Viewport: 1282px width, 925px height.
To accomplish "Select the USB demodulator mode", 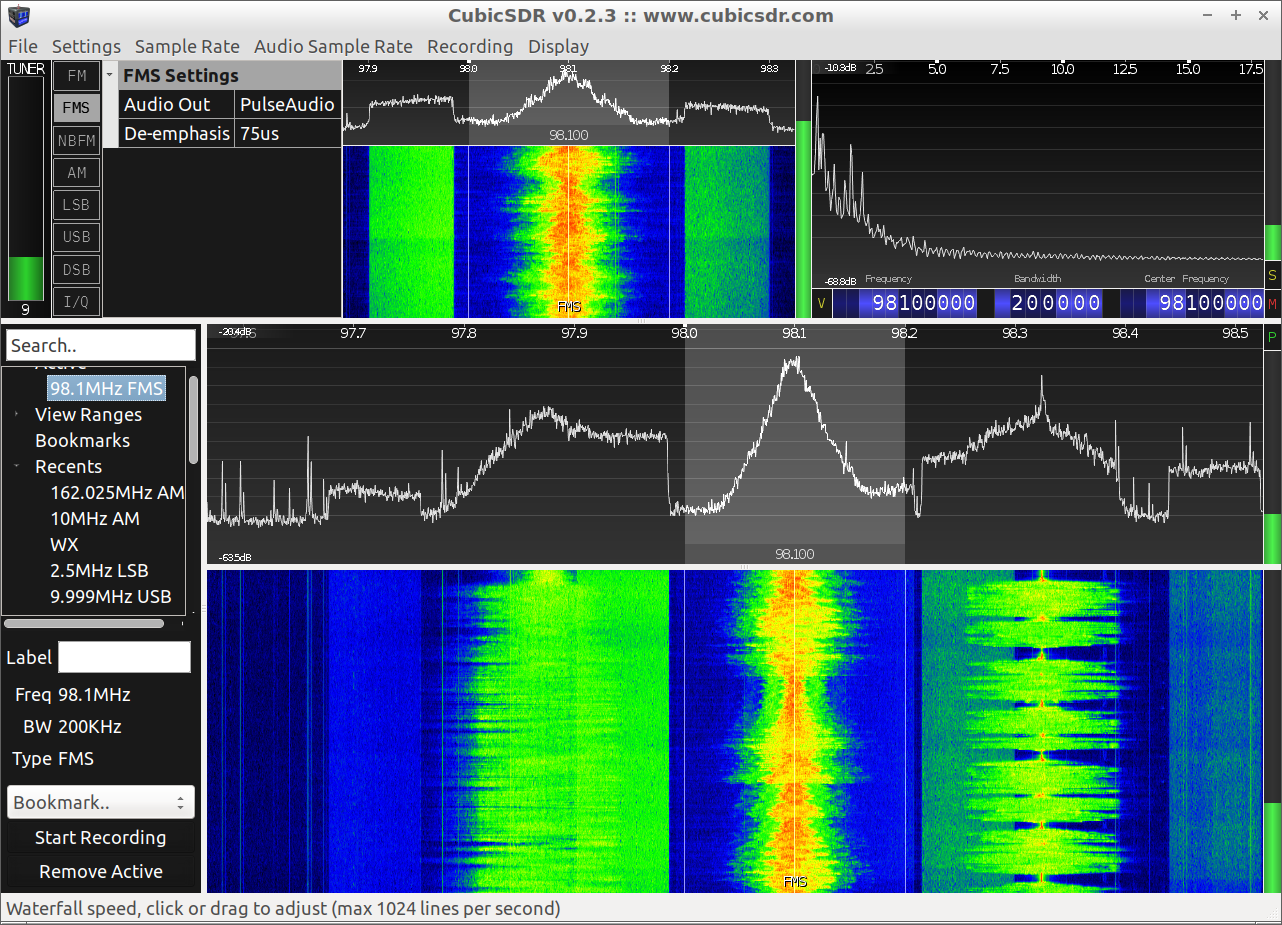I will pyautogui.click(x=77, y=237).
